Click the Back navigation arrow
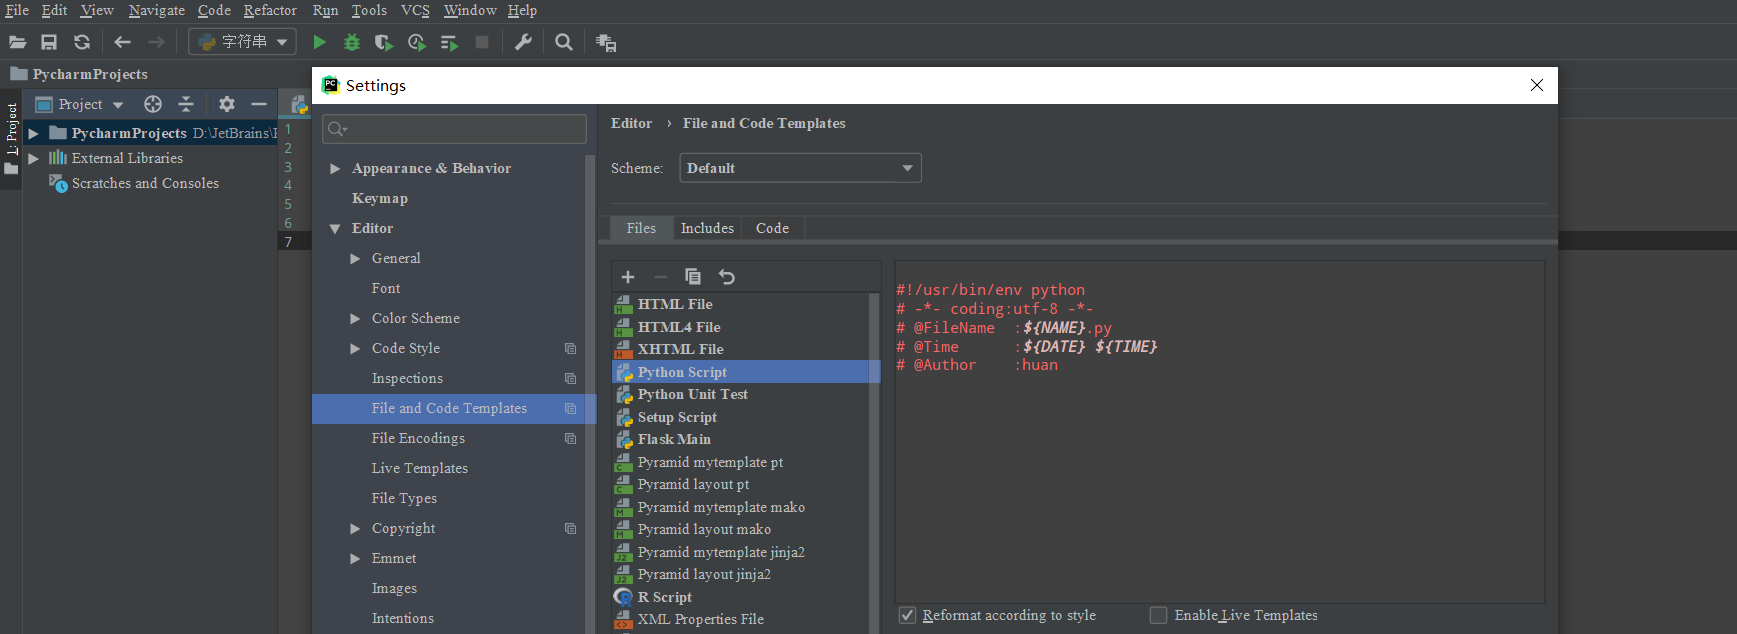 coord(122,42)
